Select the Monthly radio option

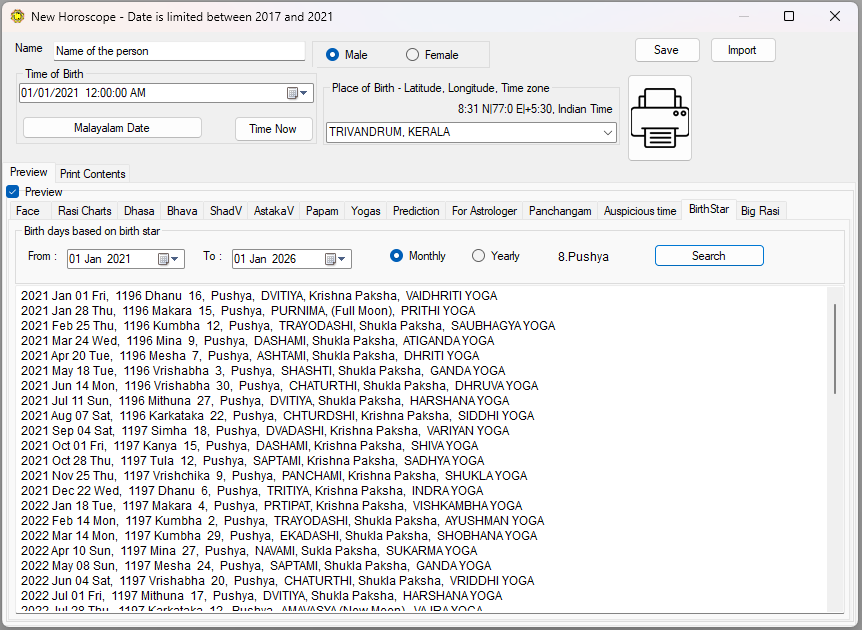[x=396, y=256]
